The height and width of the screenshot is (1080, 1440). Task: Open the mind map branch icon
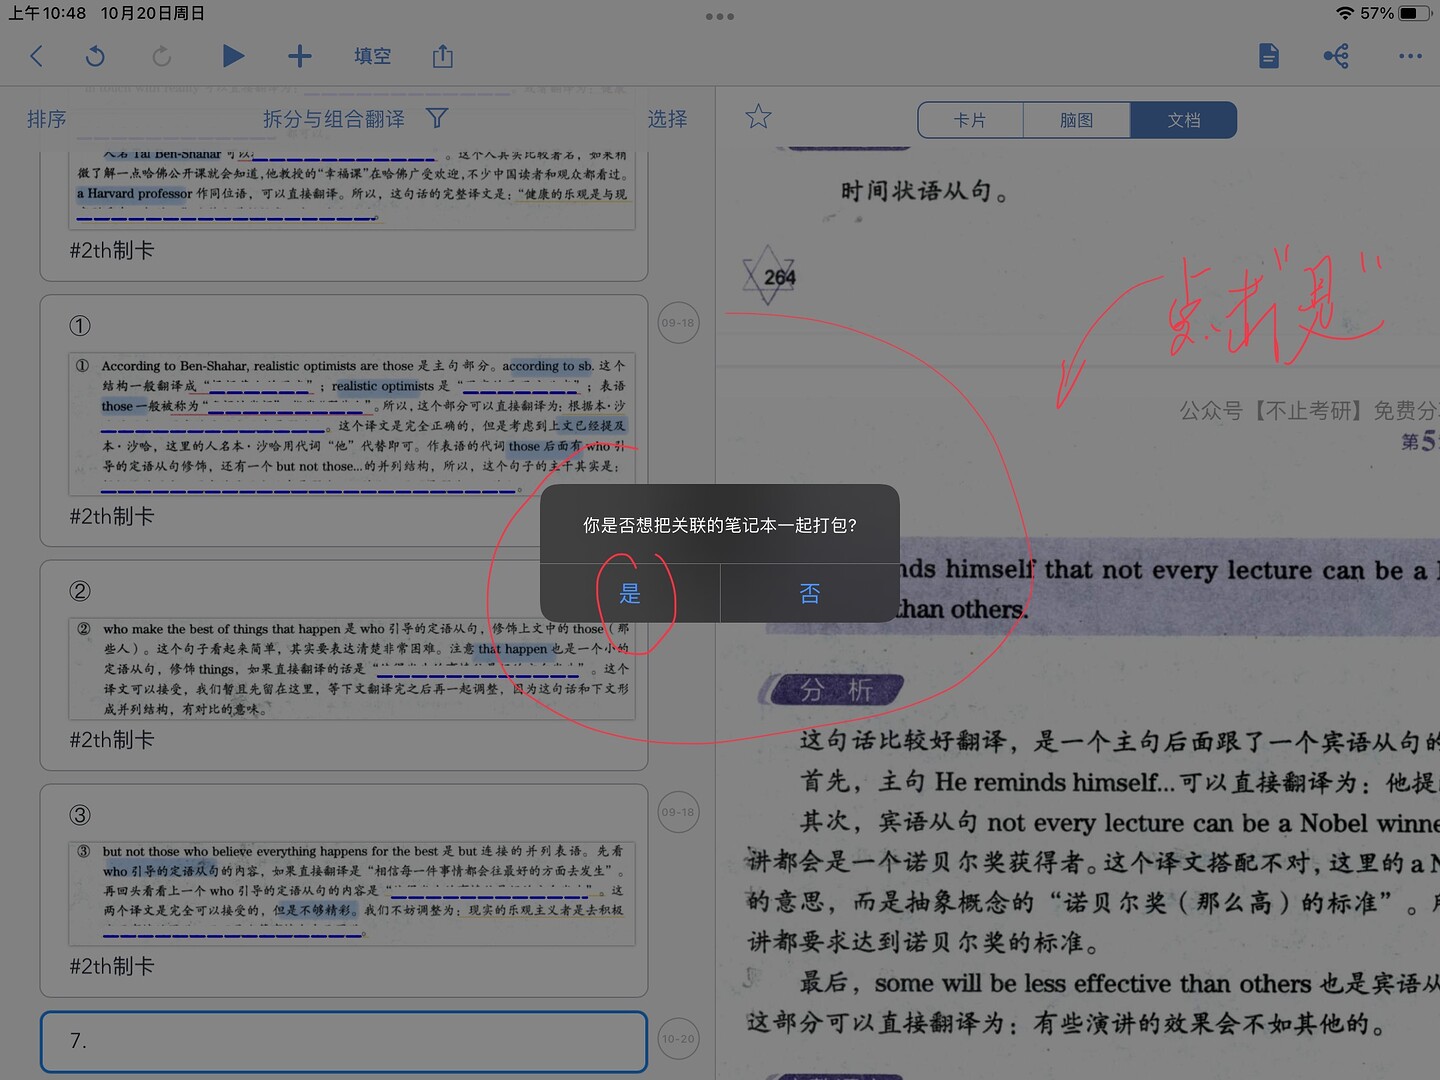coord(1336,56)
